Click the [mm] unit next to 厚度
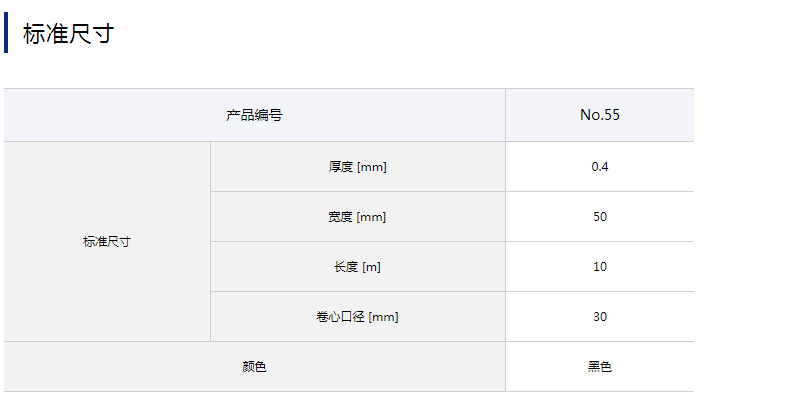 [372, 167]
